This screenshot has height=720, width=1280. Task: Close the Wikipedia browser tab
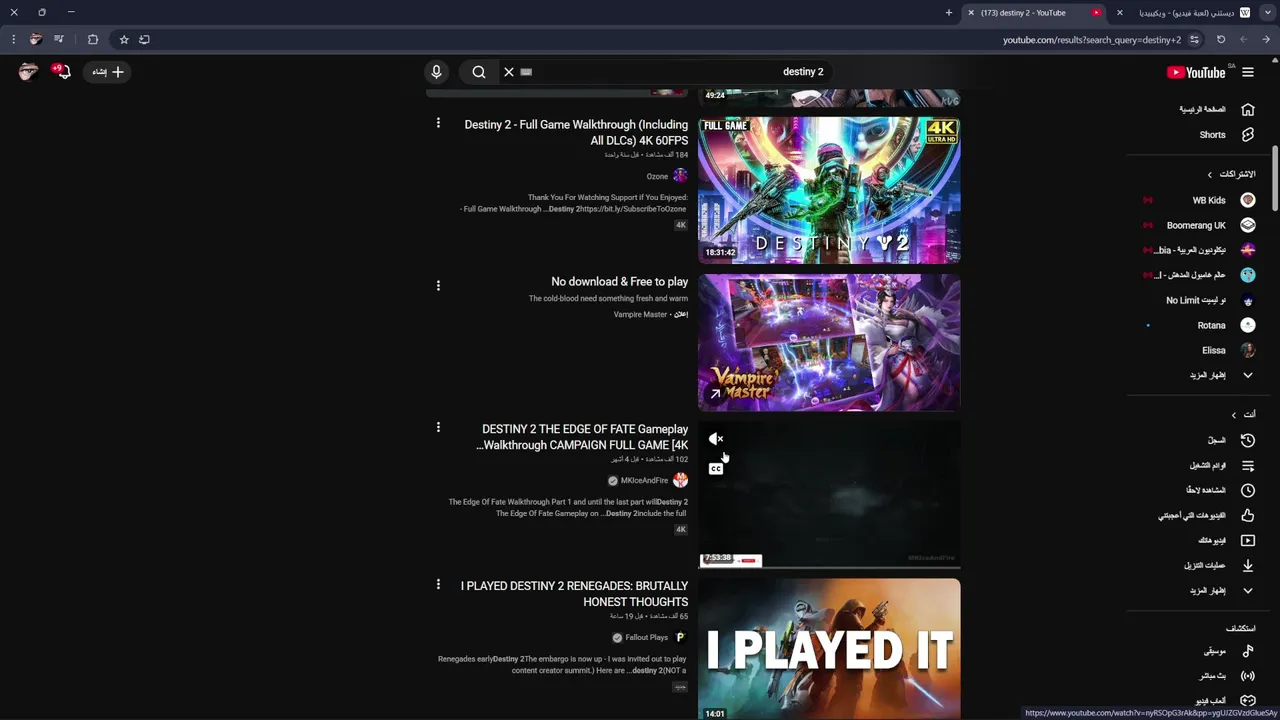click(x=1119, y=13)
